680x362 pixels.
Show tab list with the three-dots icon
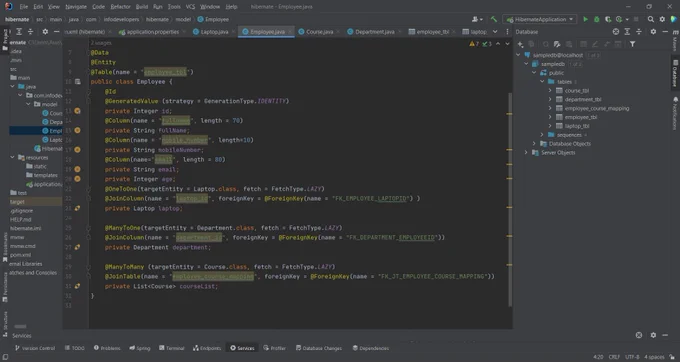click(507, 32)
